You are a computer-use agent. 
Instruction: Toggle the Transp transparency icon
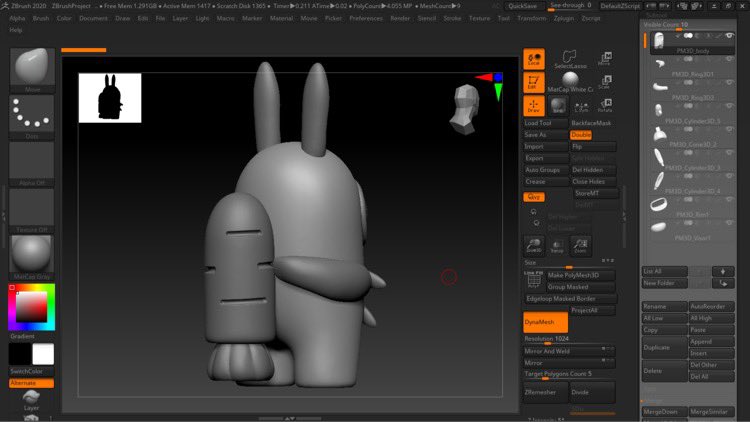pos(557,246)
